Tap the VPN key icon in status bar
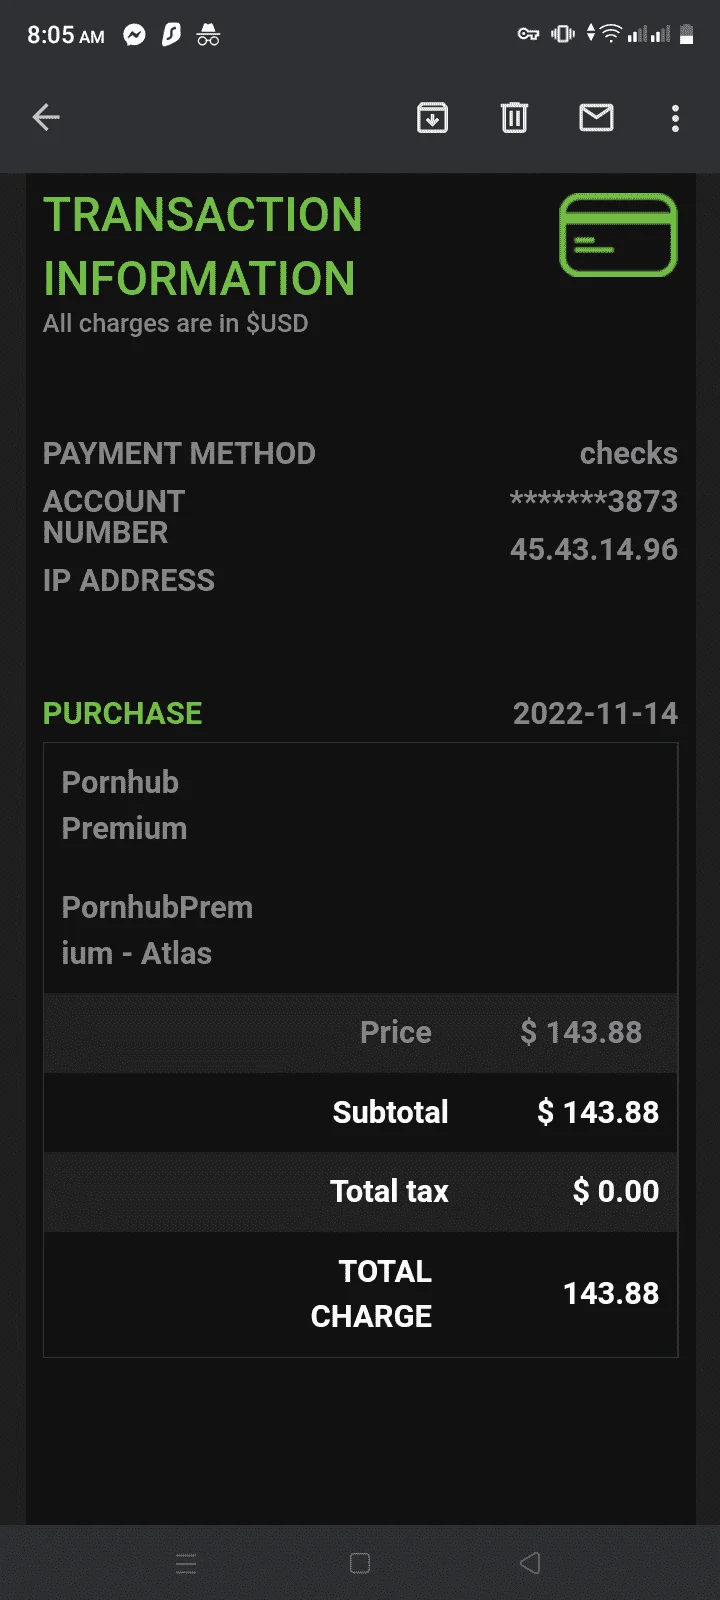The image size is (720, 1600). [x=528, y=34]
